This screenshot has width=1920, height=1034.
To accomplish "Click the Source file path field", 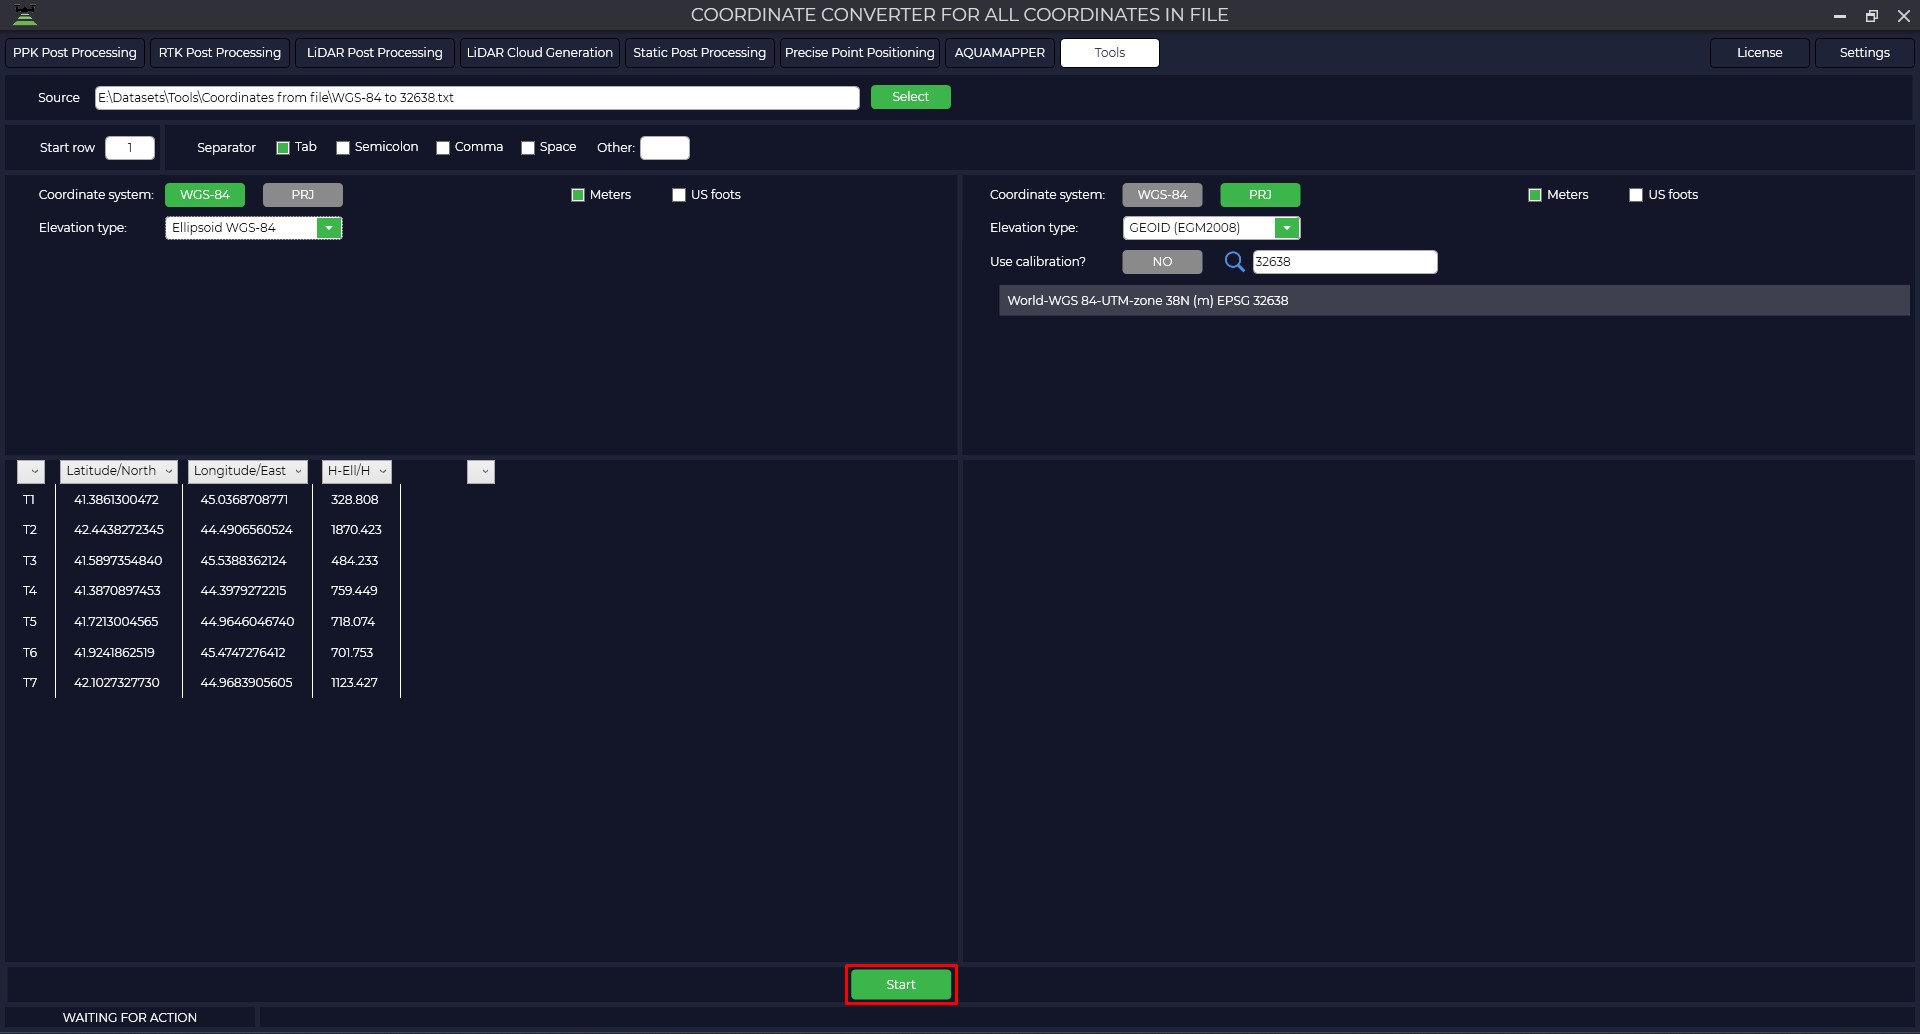I will click(477, 98).
